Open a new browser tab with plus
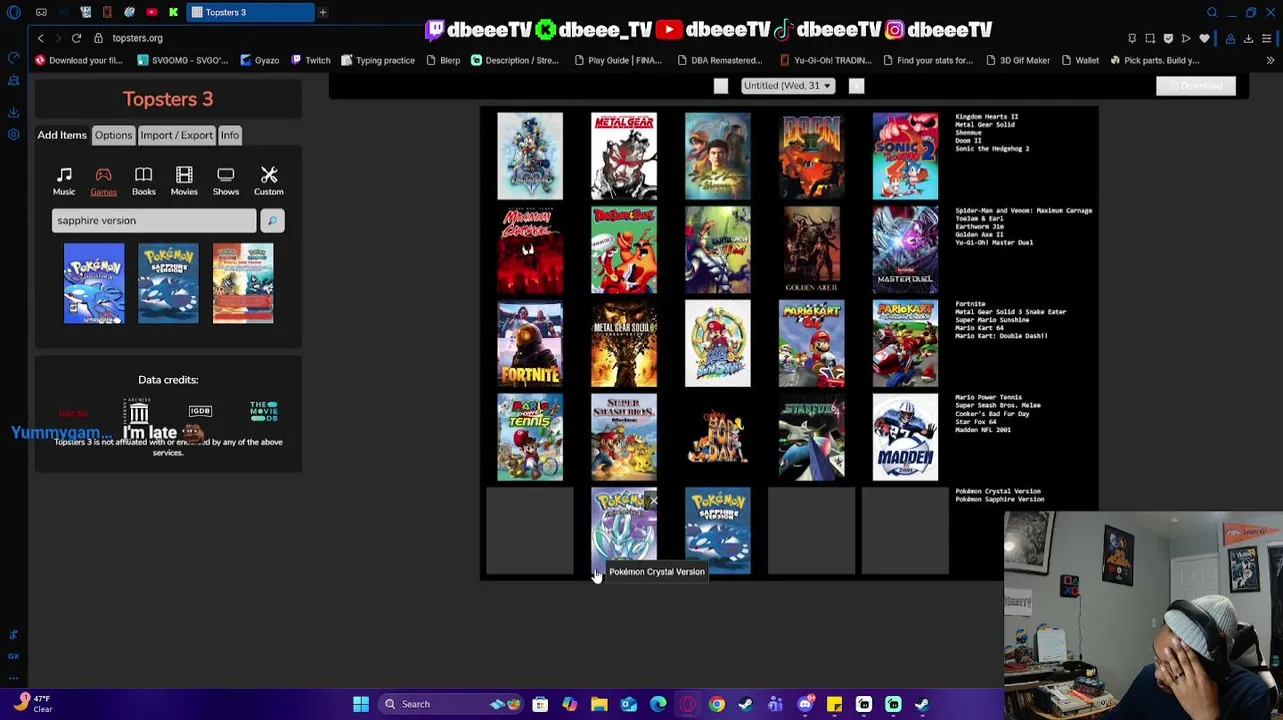The width and height of the screenshot is (1283, 720). tap(323, 12)
